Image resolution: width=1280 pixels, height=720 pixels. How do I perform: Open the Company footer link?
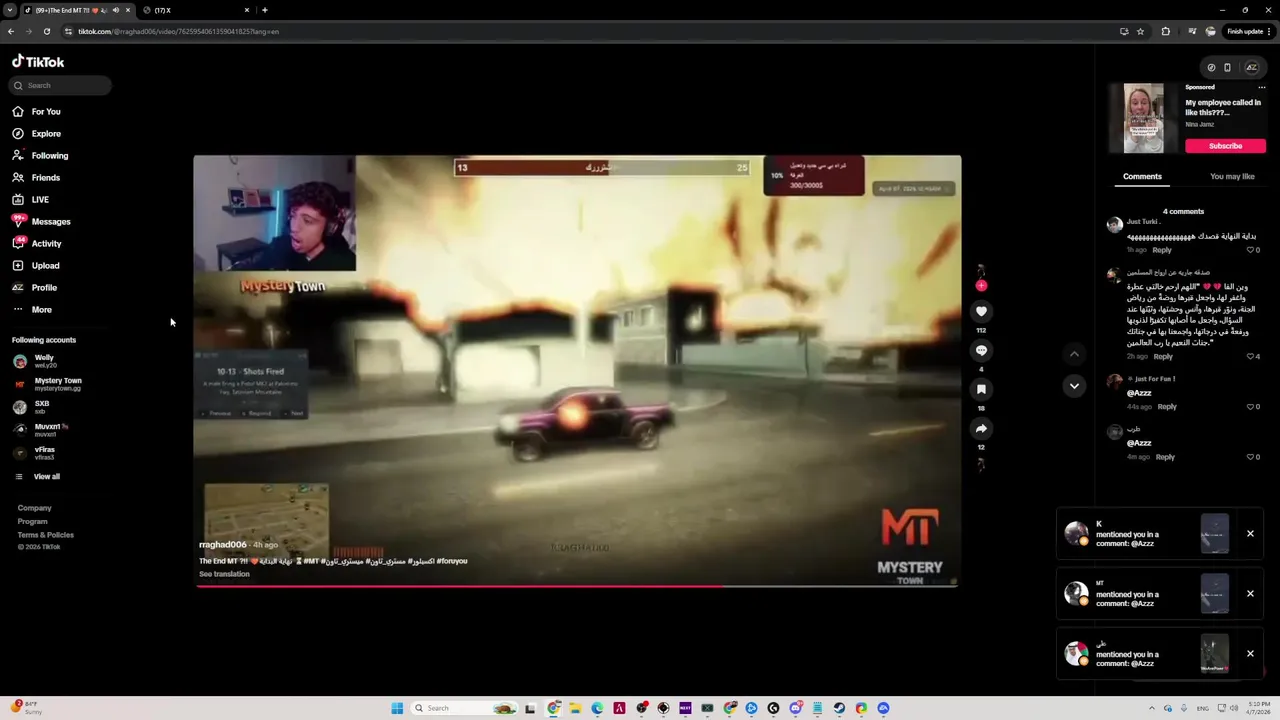point(34,508)
